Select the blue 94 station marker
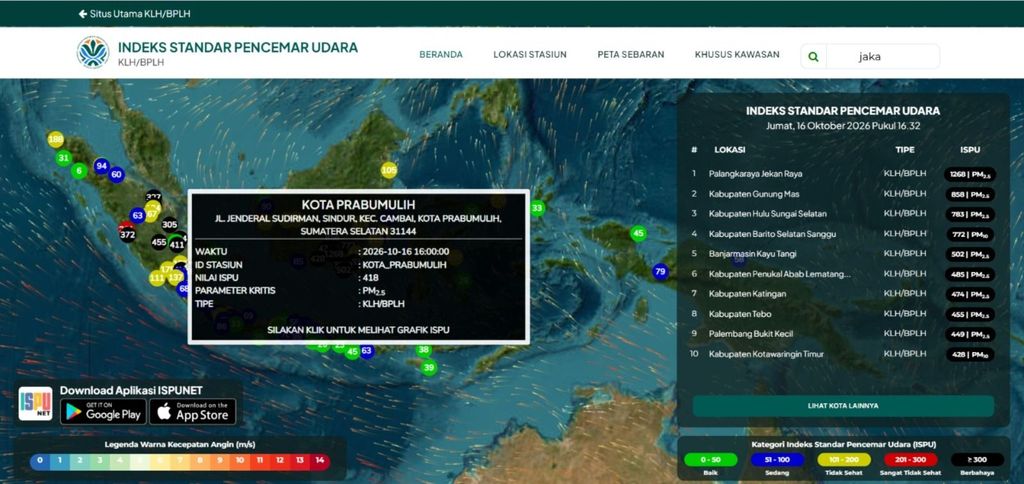Viewport: 1024px width, 484px height. click(x=101, y=166)
